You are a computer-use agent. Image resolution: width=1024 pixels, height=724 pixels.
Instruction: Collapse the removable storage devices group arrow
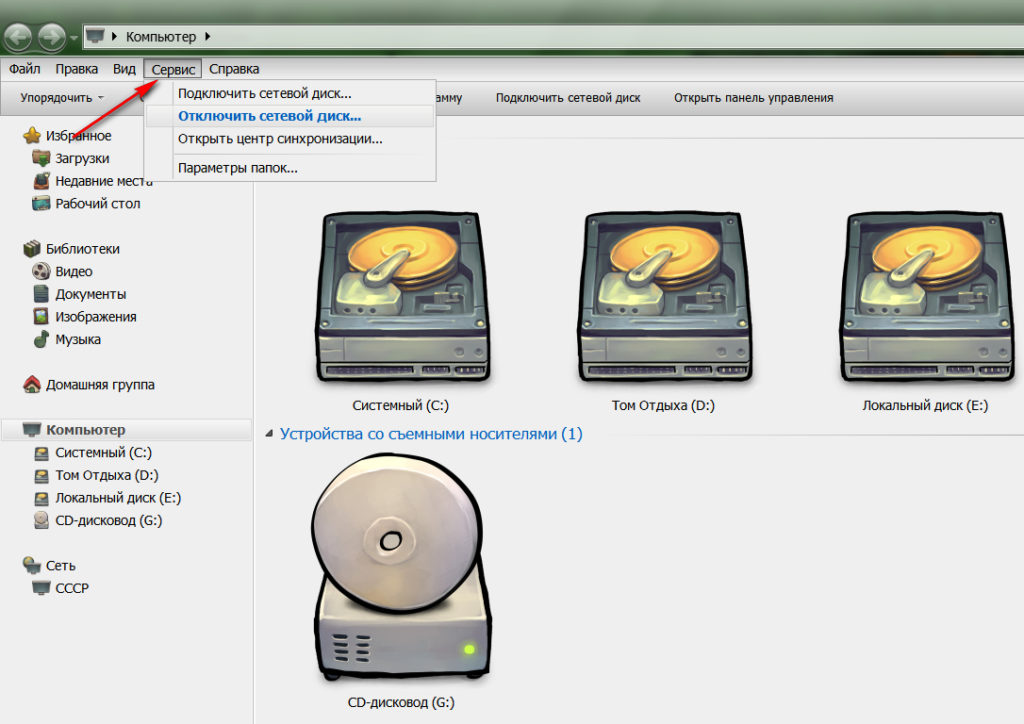pos(268,435)
